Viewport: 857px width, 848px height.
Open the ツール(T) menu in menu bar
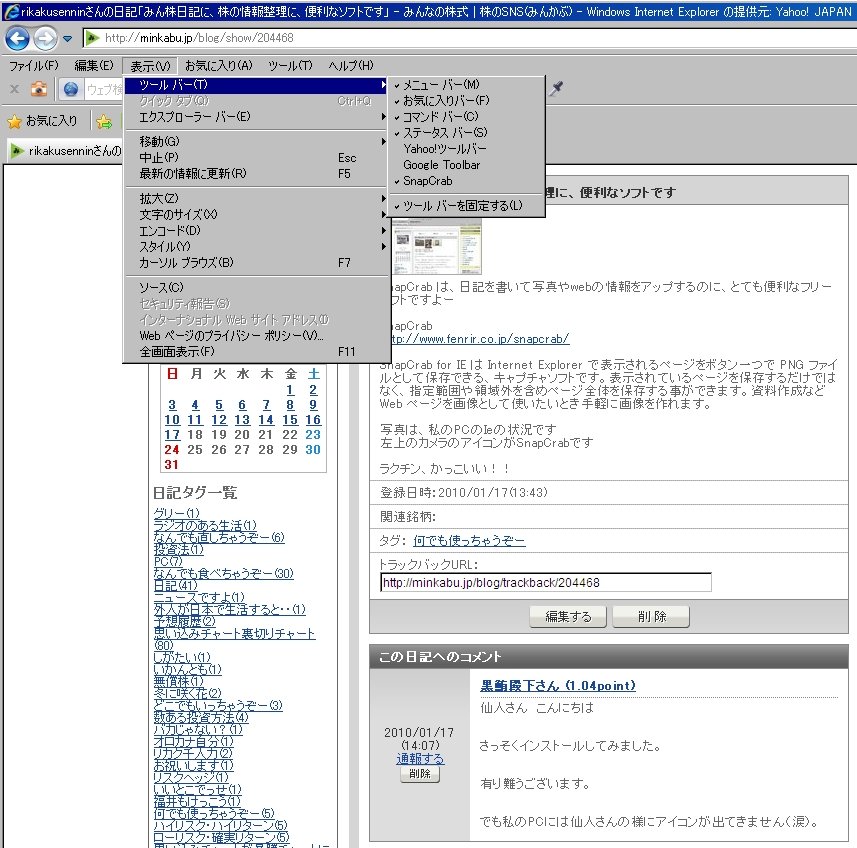click(290, 66)
